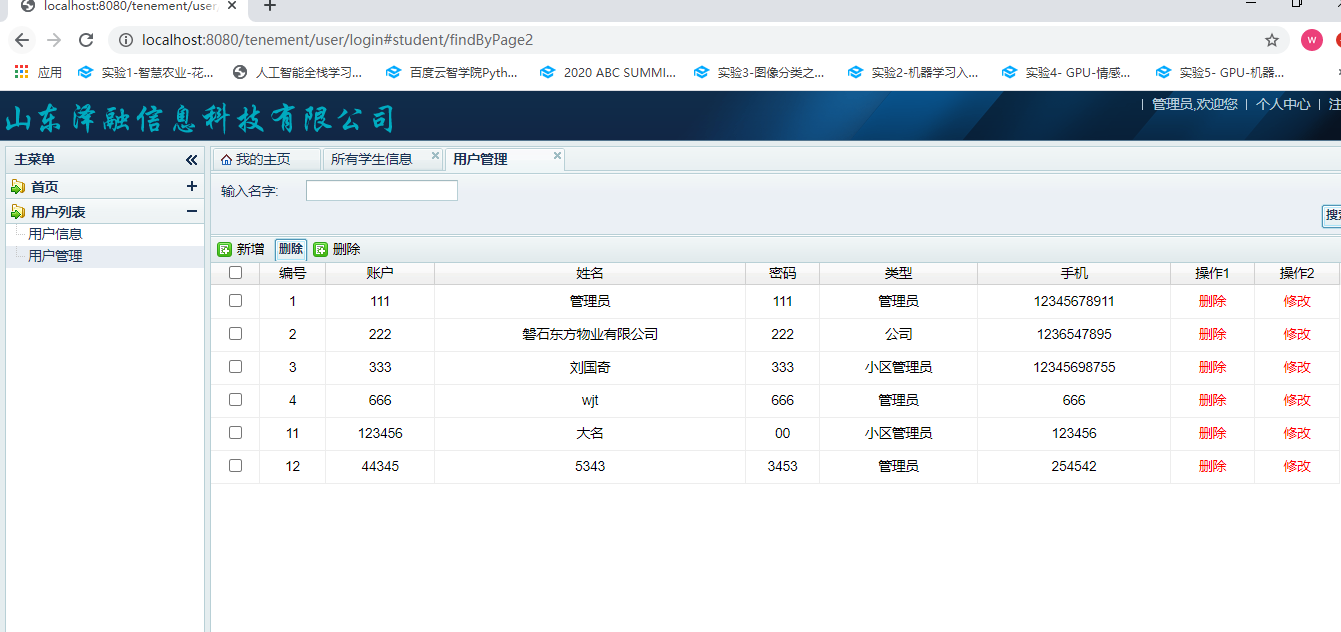Screen dimensions: 1341x632
Task: Collapse the 用户列表 menu section
Action: [x=192, y=211]
